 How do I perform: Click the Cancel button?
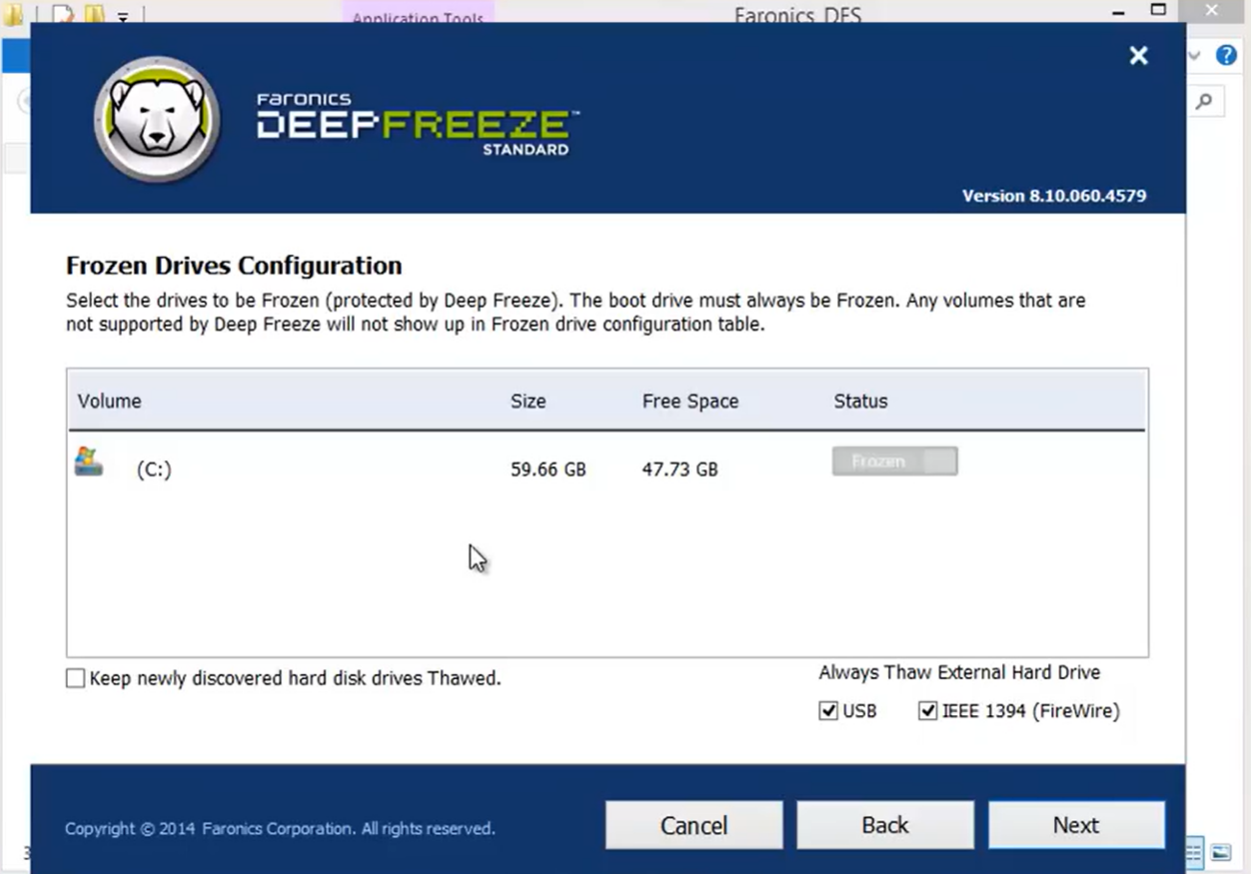(x=694, y=825)
